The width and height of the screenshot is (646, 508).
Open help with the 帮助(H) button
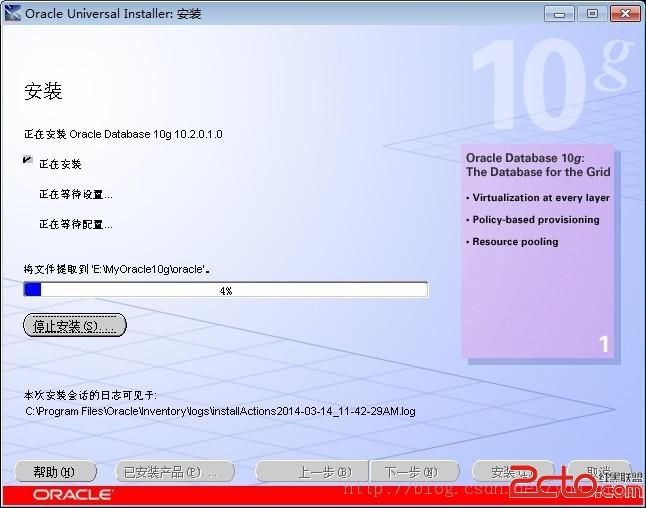coord(55,471)
